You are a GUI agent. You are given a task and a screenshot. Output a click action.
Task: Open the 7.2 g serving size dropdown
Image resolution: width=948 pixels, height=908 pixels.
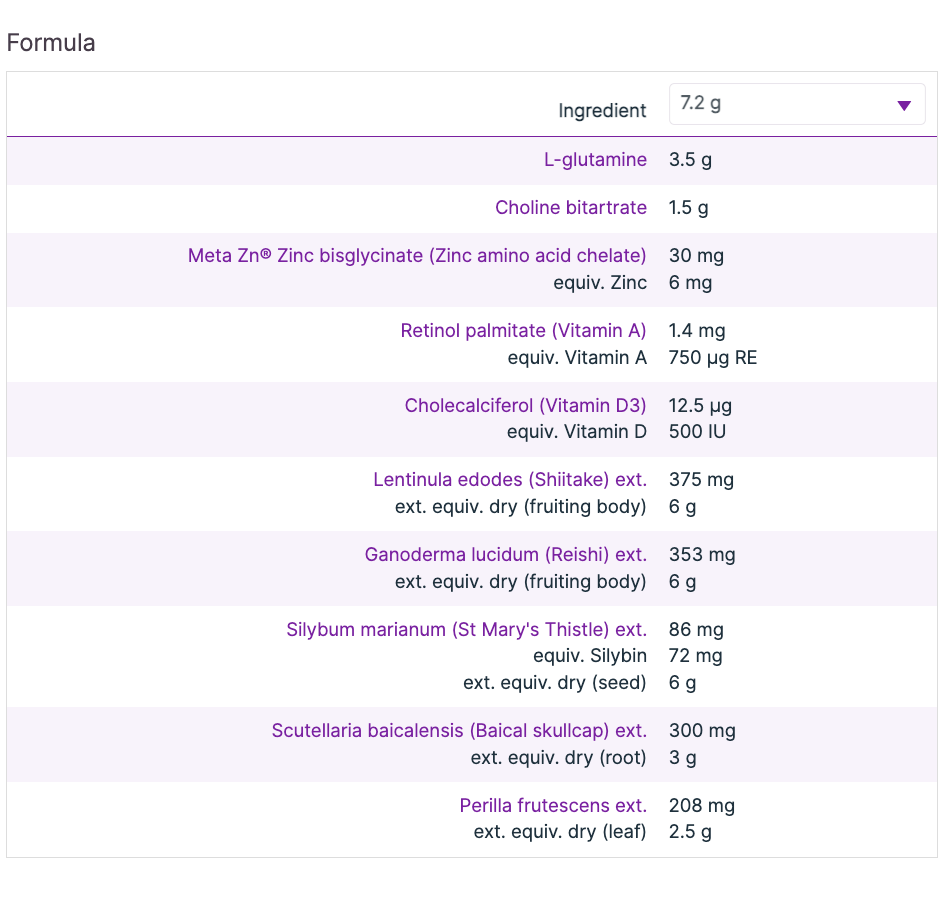[796, 104]
